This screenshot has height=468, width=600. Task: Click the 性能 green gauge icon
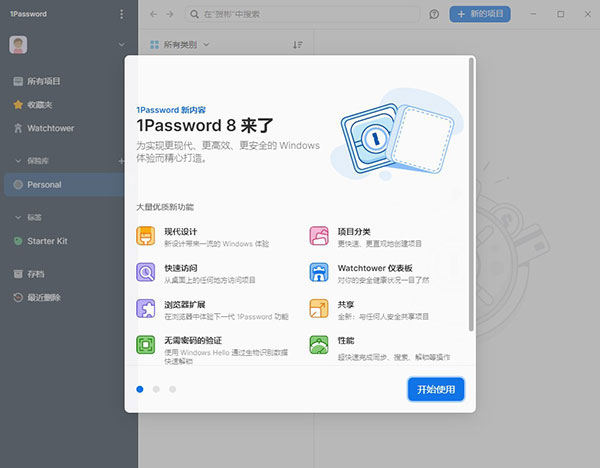[x=319, y=345]
